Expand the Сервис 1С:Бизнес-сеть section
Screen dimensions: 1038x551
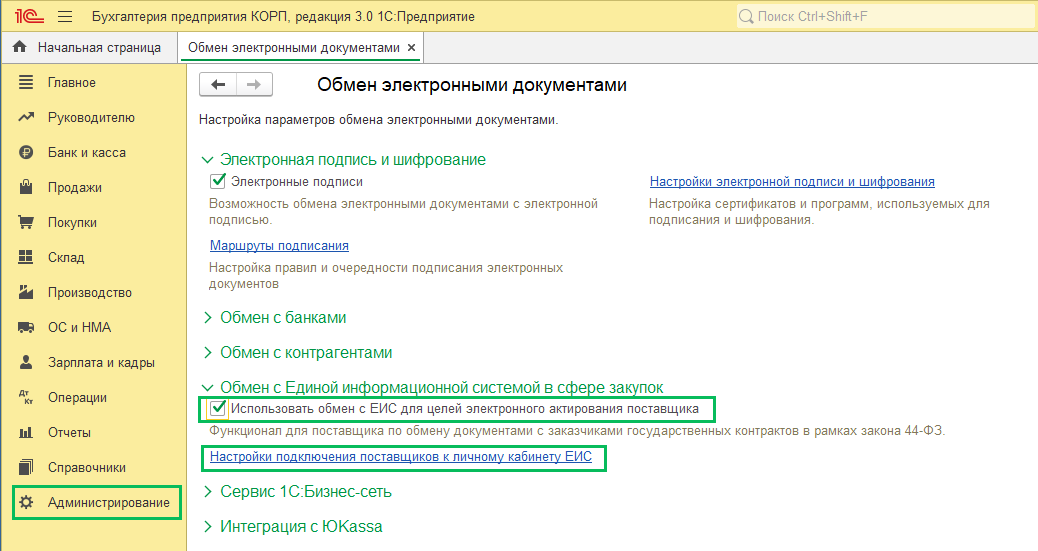[207, 491]
